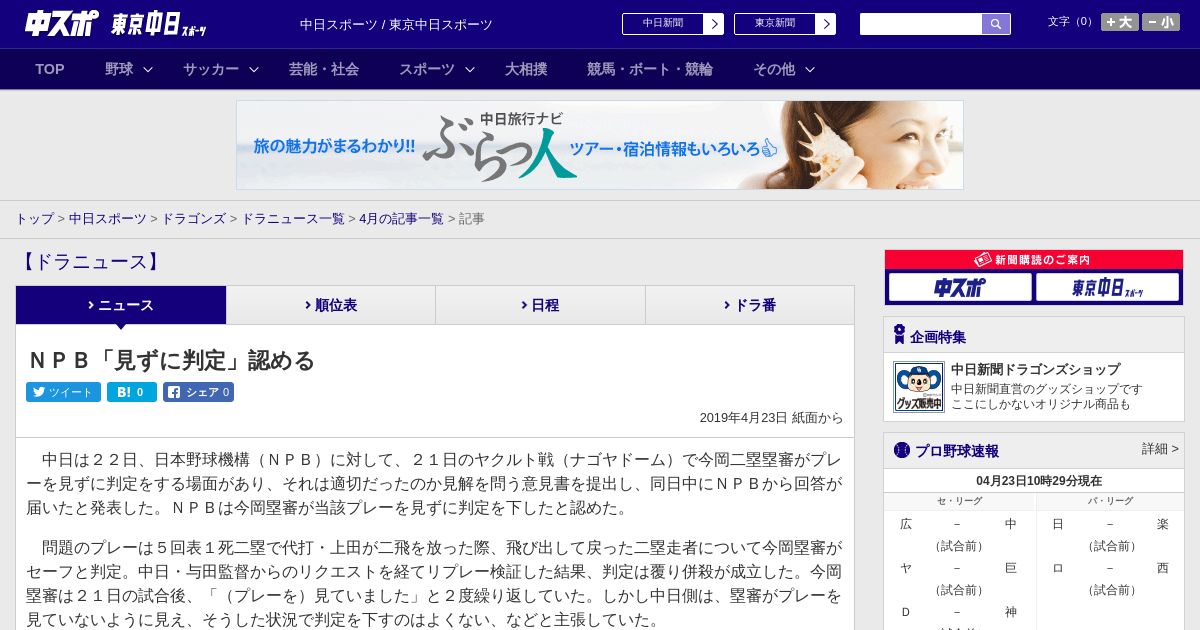Image resolution: width=1200 pixels, height=630 pixels.
Task: Open the 中日新聞 header link
Action: coord(663,24)
